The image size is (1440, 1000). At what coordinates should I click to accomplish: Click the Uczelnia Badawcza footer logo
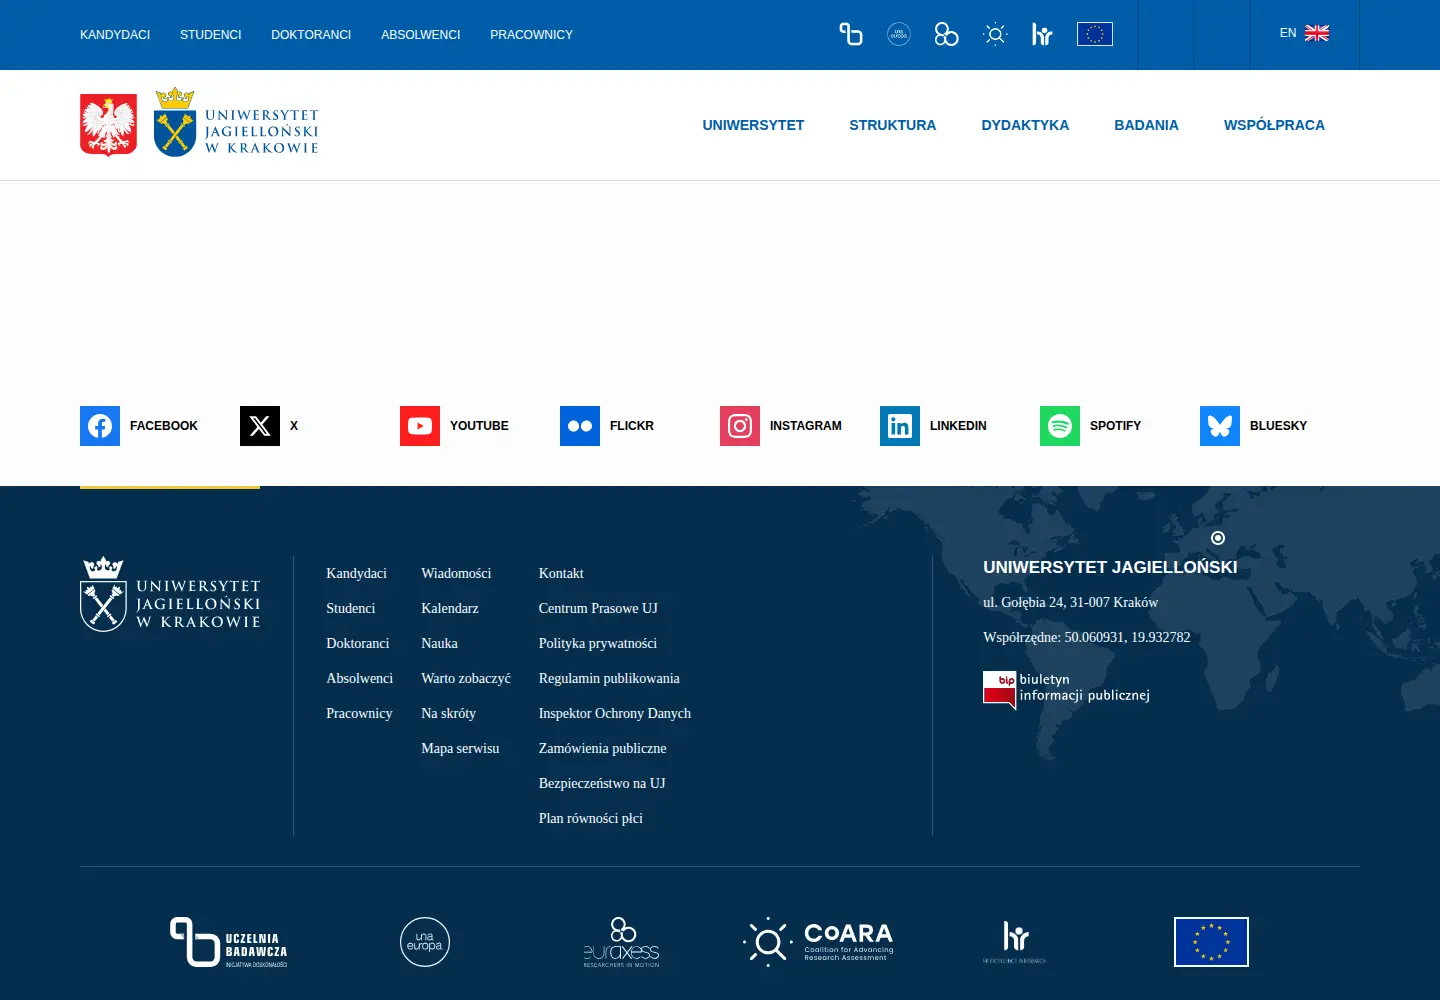(229, 942)
